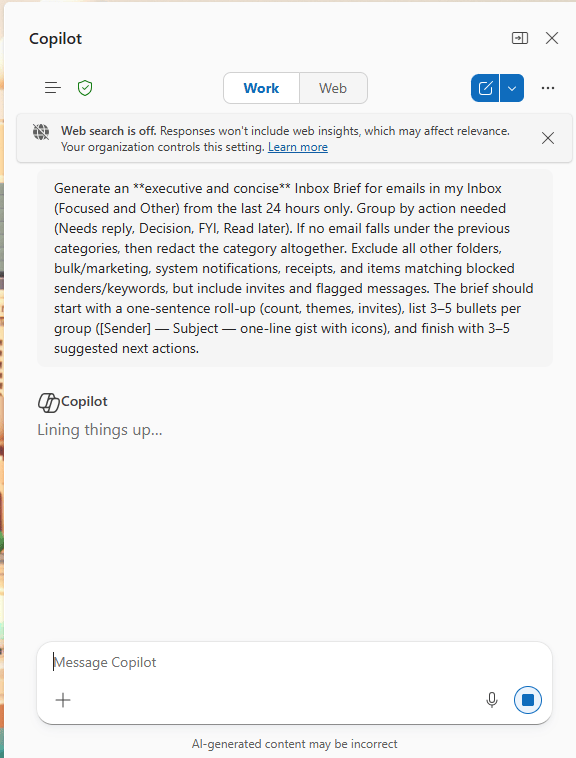Image resolution: width=576 pixels, height=758 pixels.
Task: Stop generating the Copilot response
Action: pyautogui.click(x=528, y=700)
